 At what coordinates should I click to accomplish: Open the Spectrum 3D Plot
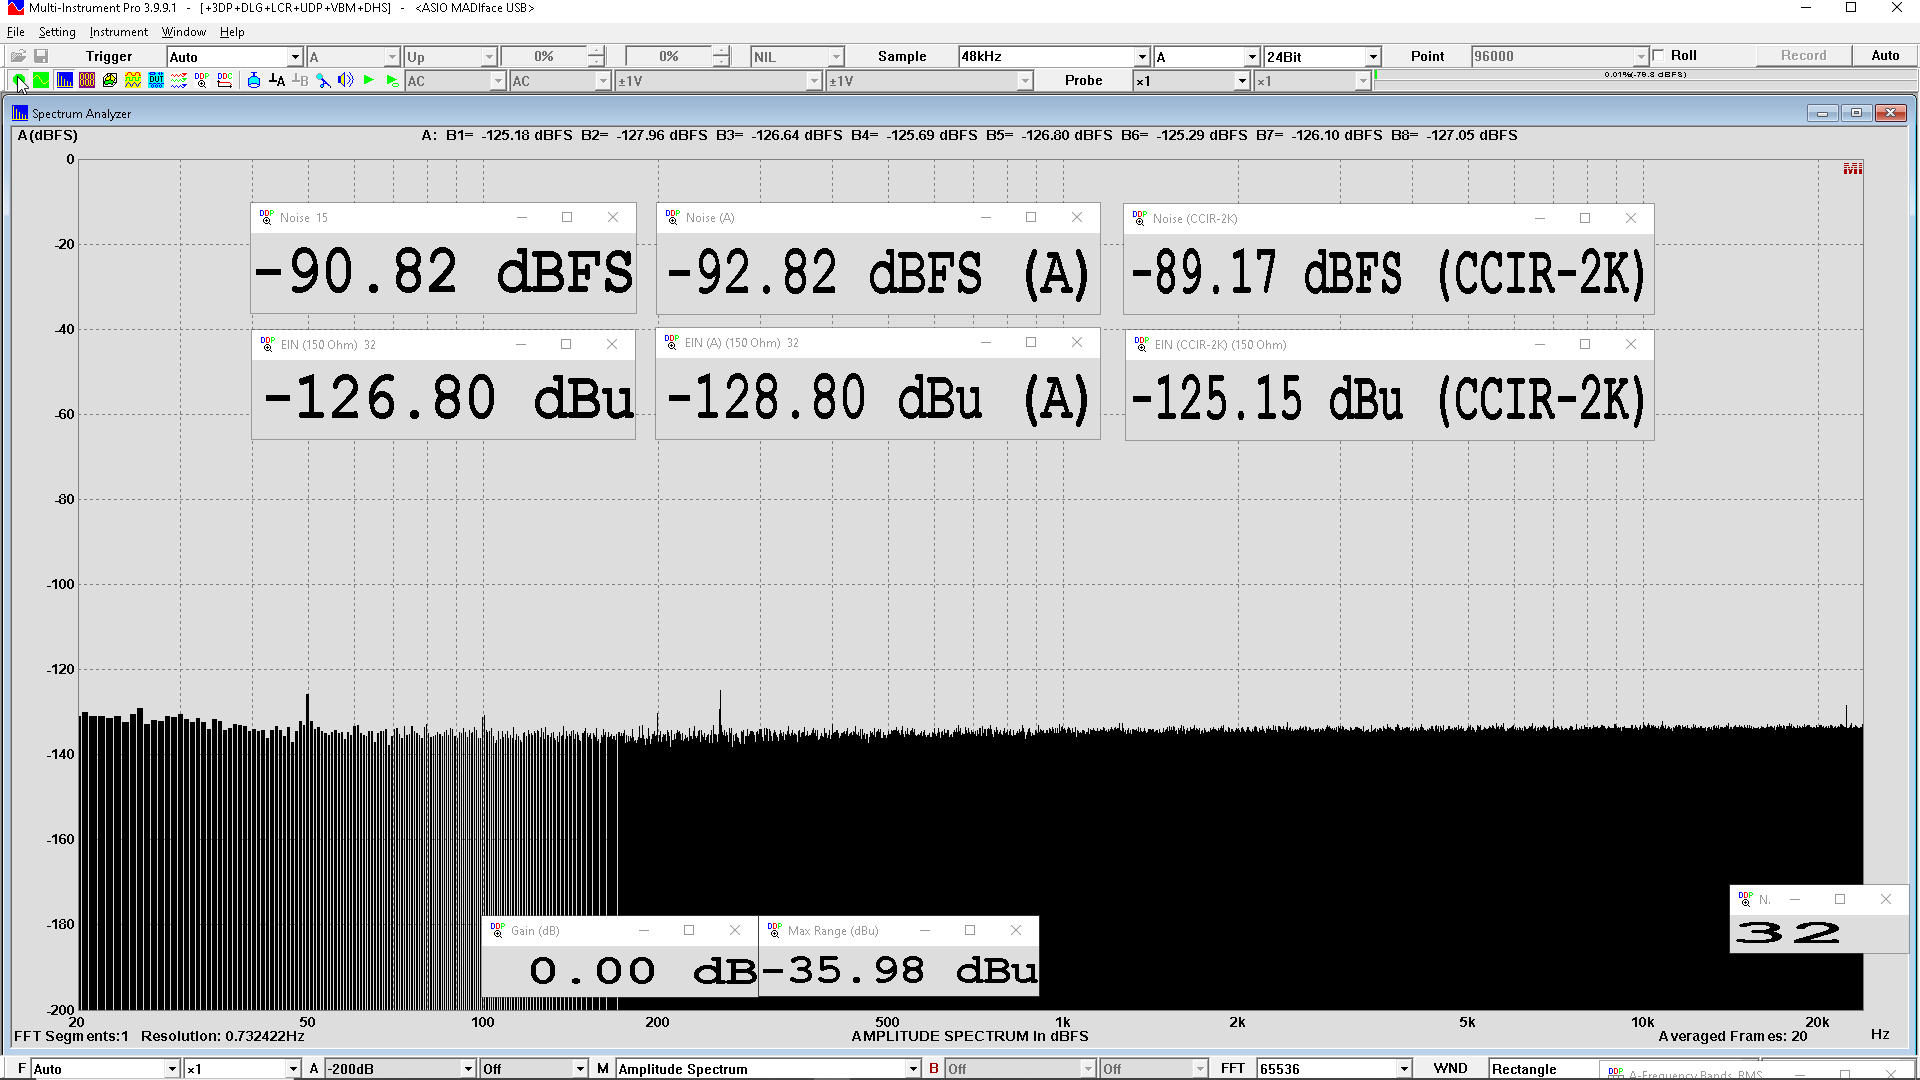[x=110, y=80]
